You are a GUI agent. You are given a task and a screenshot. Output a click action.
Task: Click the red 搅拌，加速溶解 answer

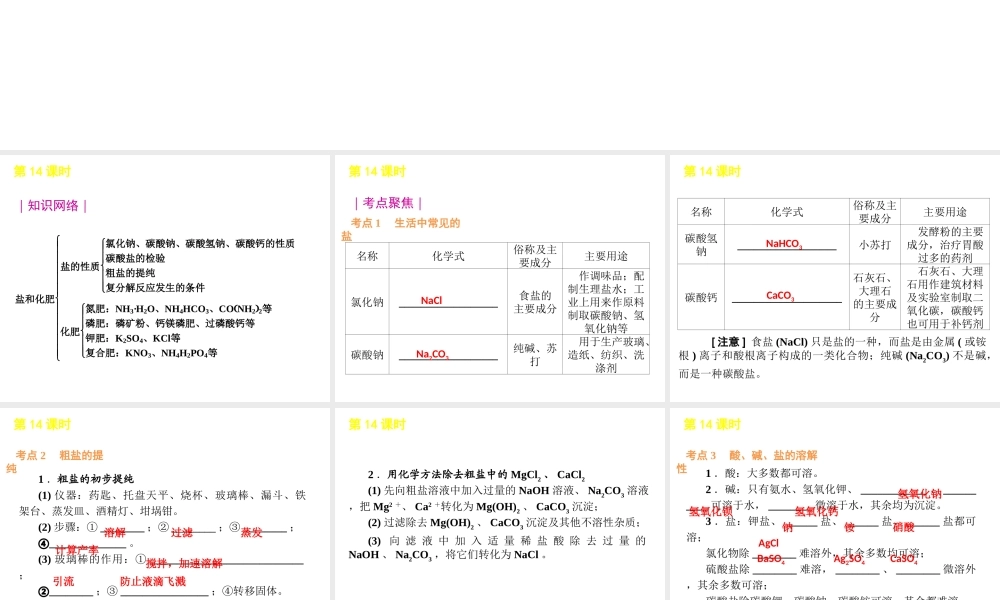pyautogui.click(x=184, y=563)
